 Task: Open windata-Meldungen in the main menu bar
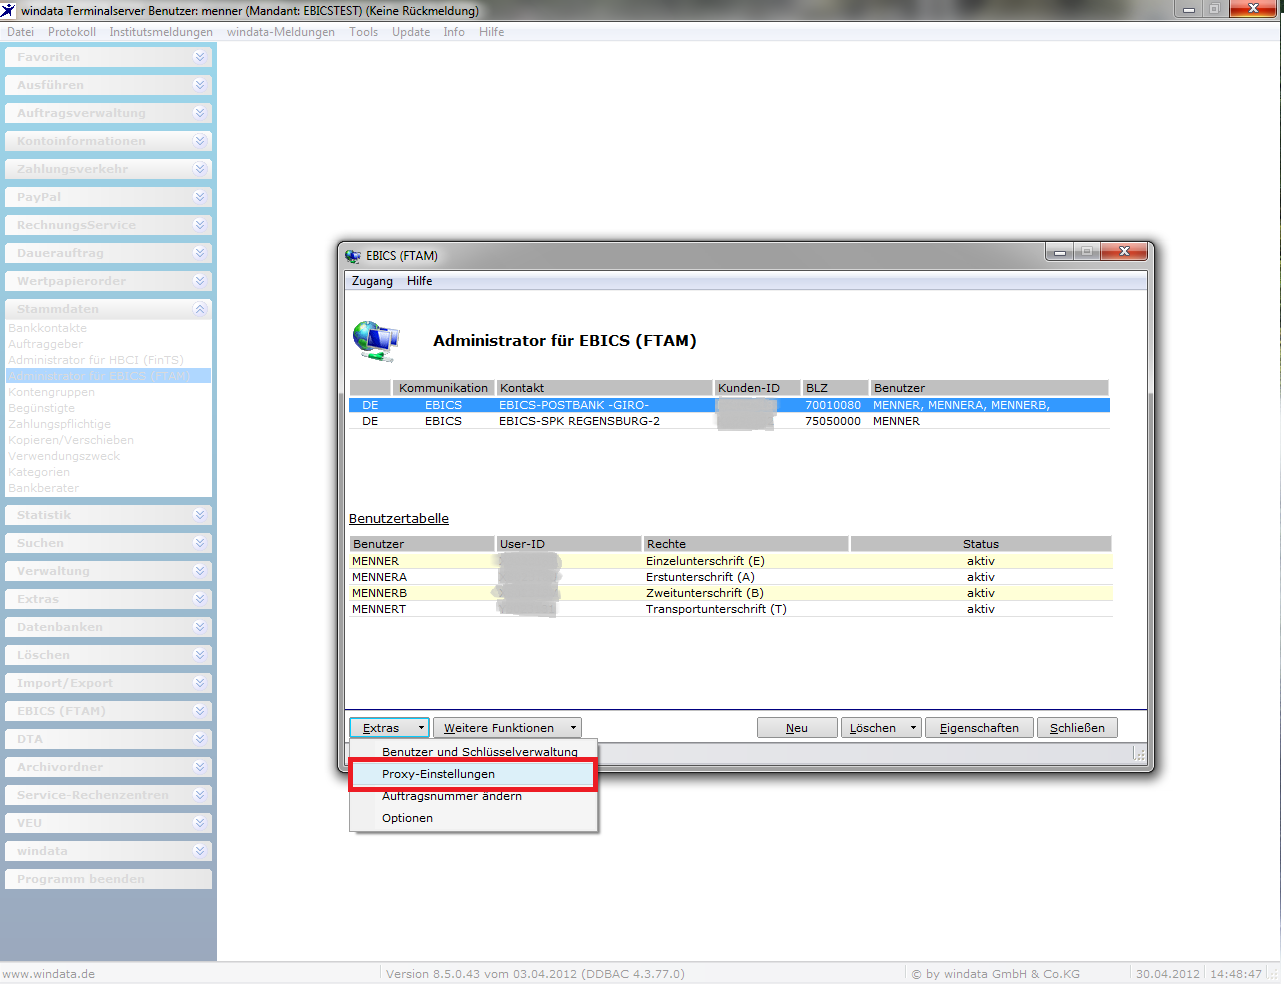(x=281, y=32)
